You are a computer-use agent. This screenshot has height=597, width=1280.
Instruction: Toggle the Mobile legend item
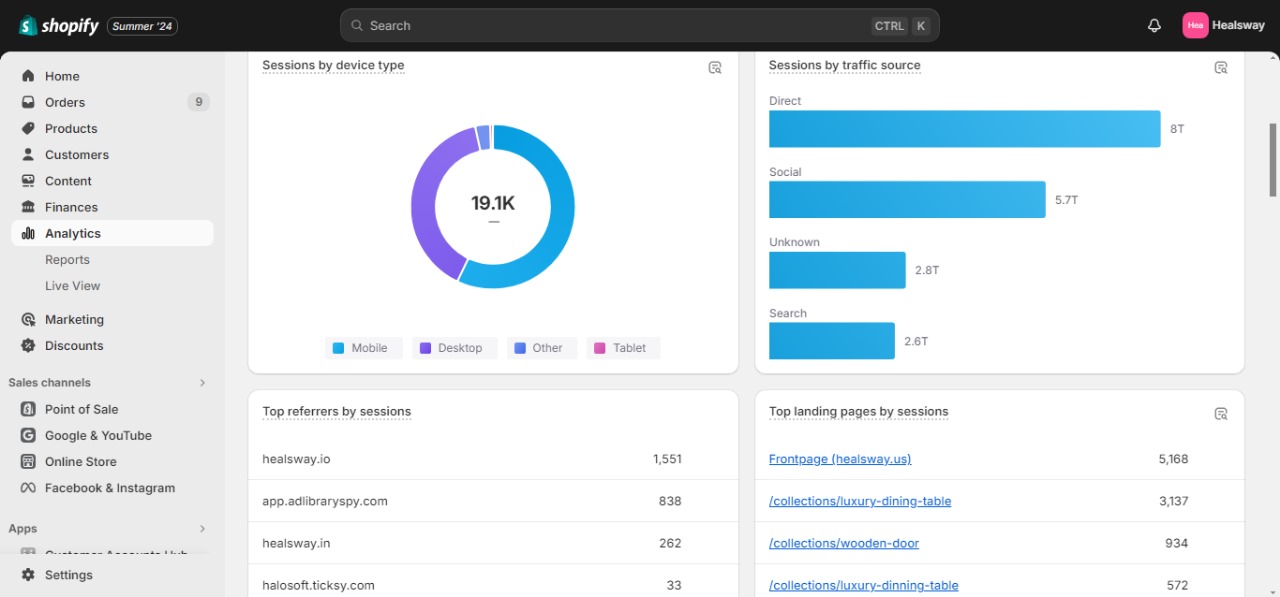coord(360,348)
